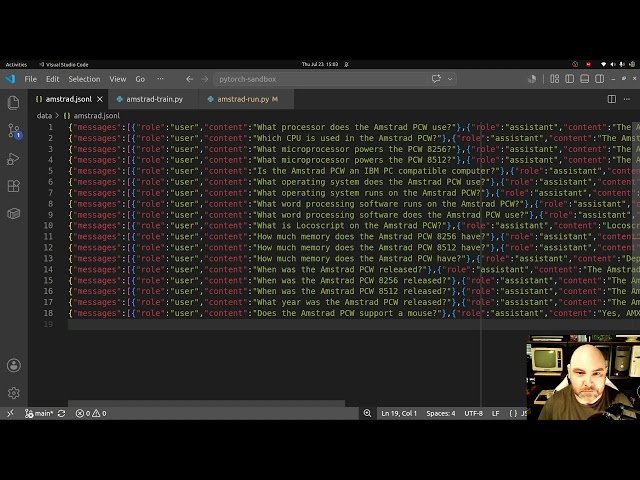Click text "Which CPU is used in the Amstrad PCW?"

pos(347,138)
